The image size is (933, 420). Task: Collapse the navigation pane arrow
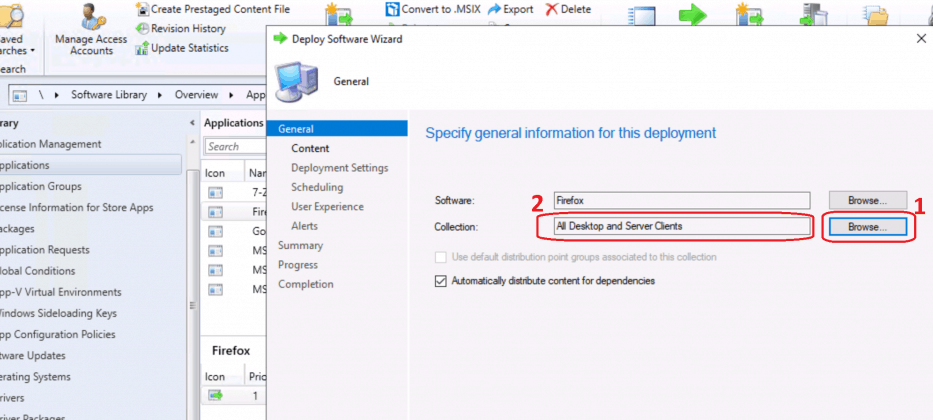pyautogui.click(x=192, y=123)
